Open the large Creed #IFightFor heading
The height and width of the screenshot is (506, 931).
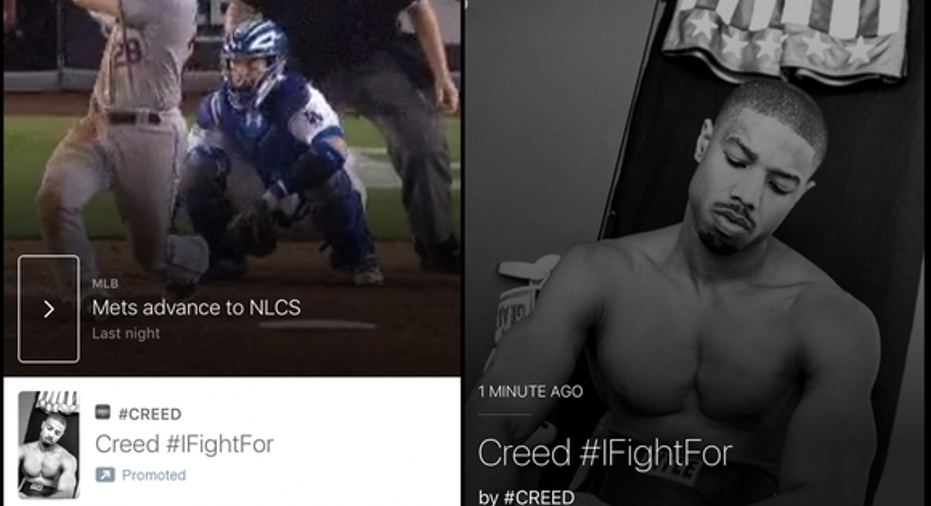(x=605, y=453)
